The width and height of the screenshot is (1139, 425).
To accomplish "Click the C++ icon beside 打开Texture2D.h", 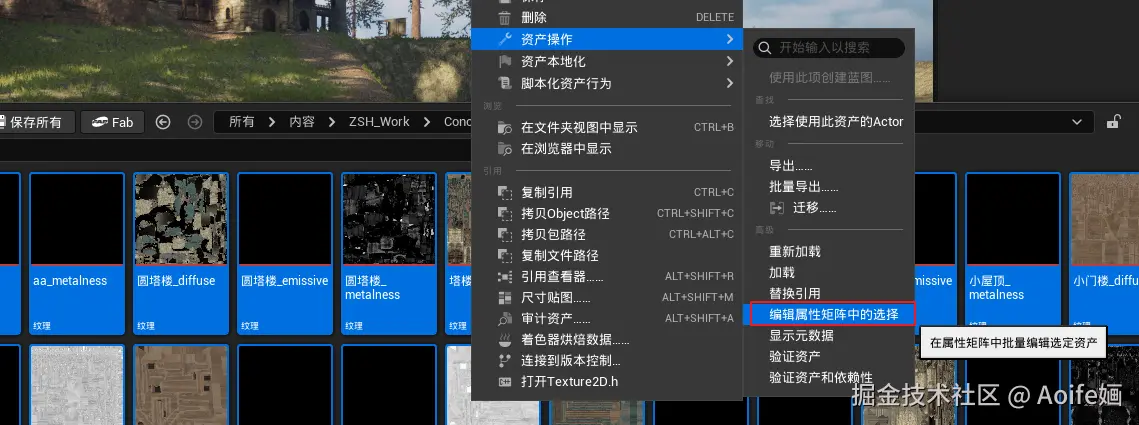I will 504,382.
